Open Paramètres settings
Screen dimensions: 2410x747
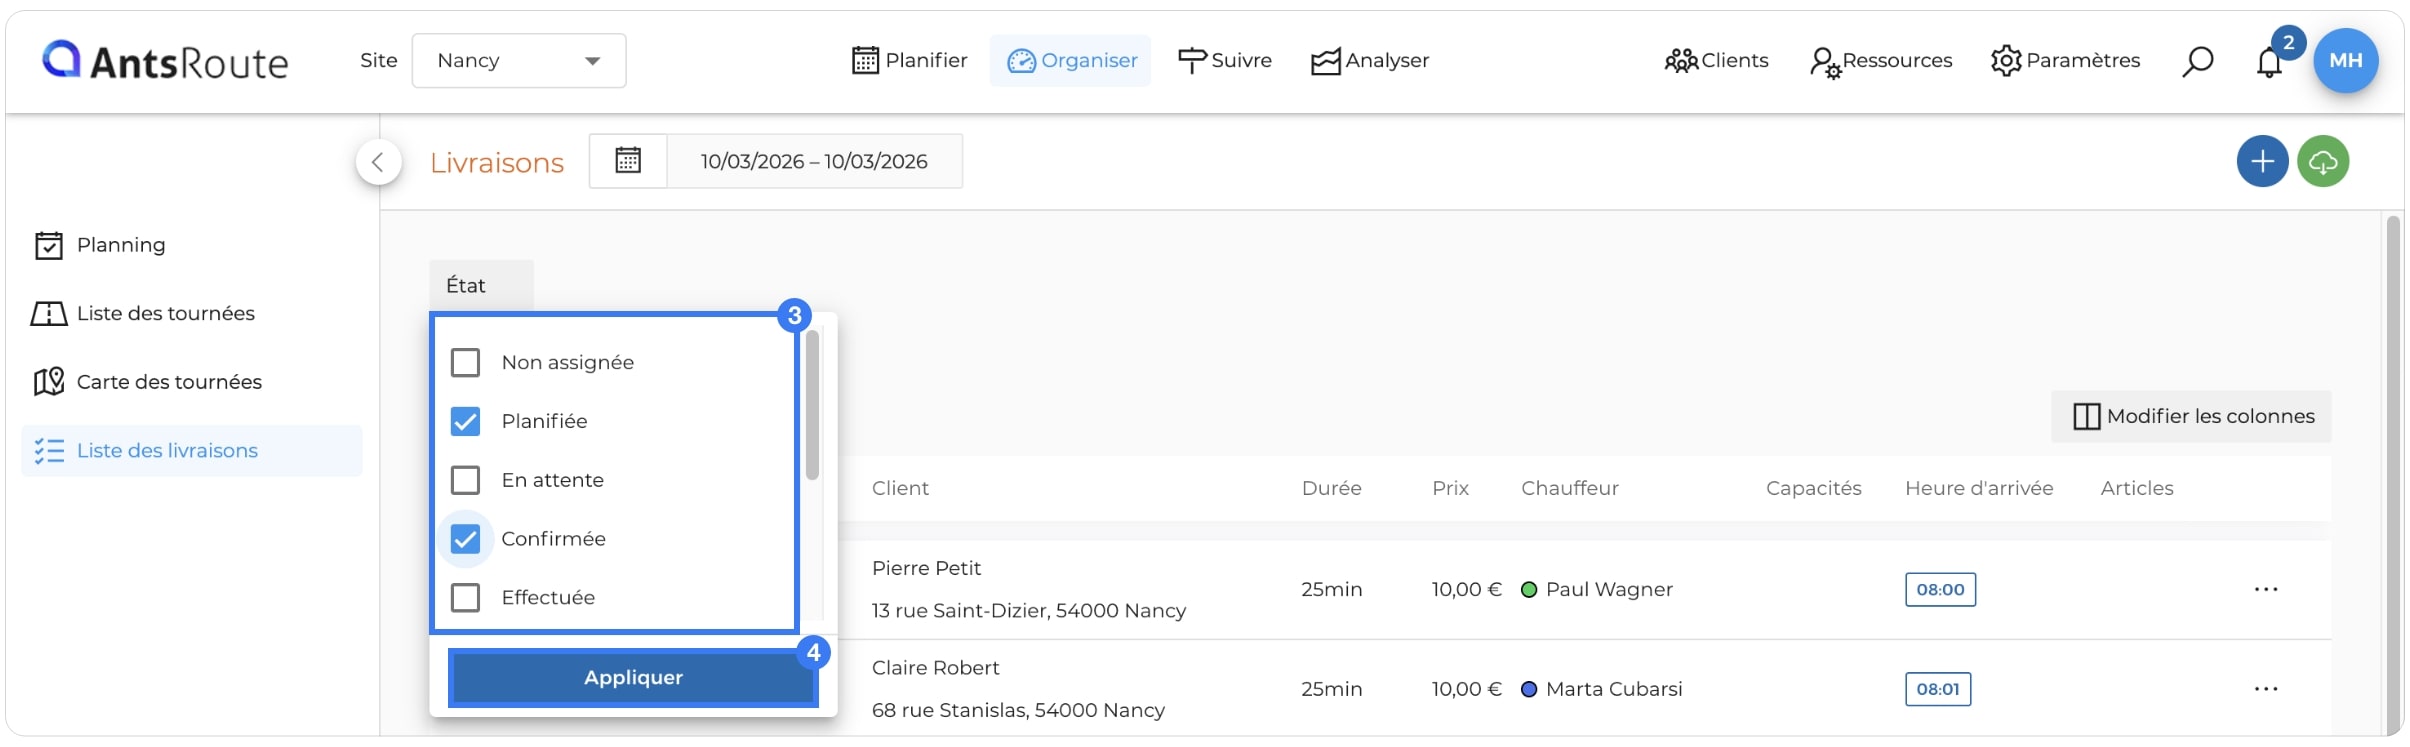pyautogui.click(x=2065, y=61)
